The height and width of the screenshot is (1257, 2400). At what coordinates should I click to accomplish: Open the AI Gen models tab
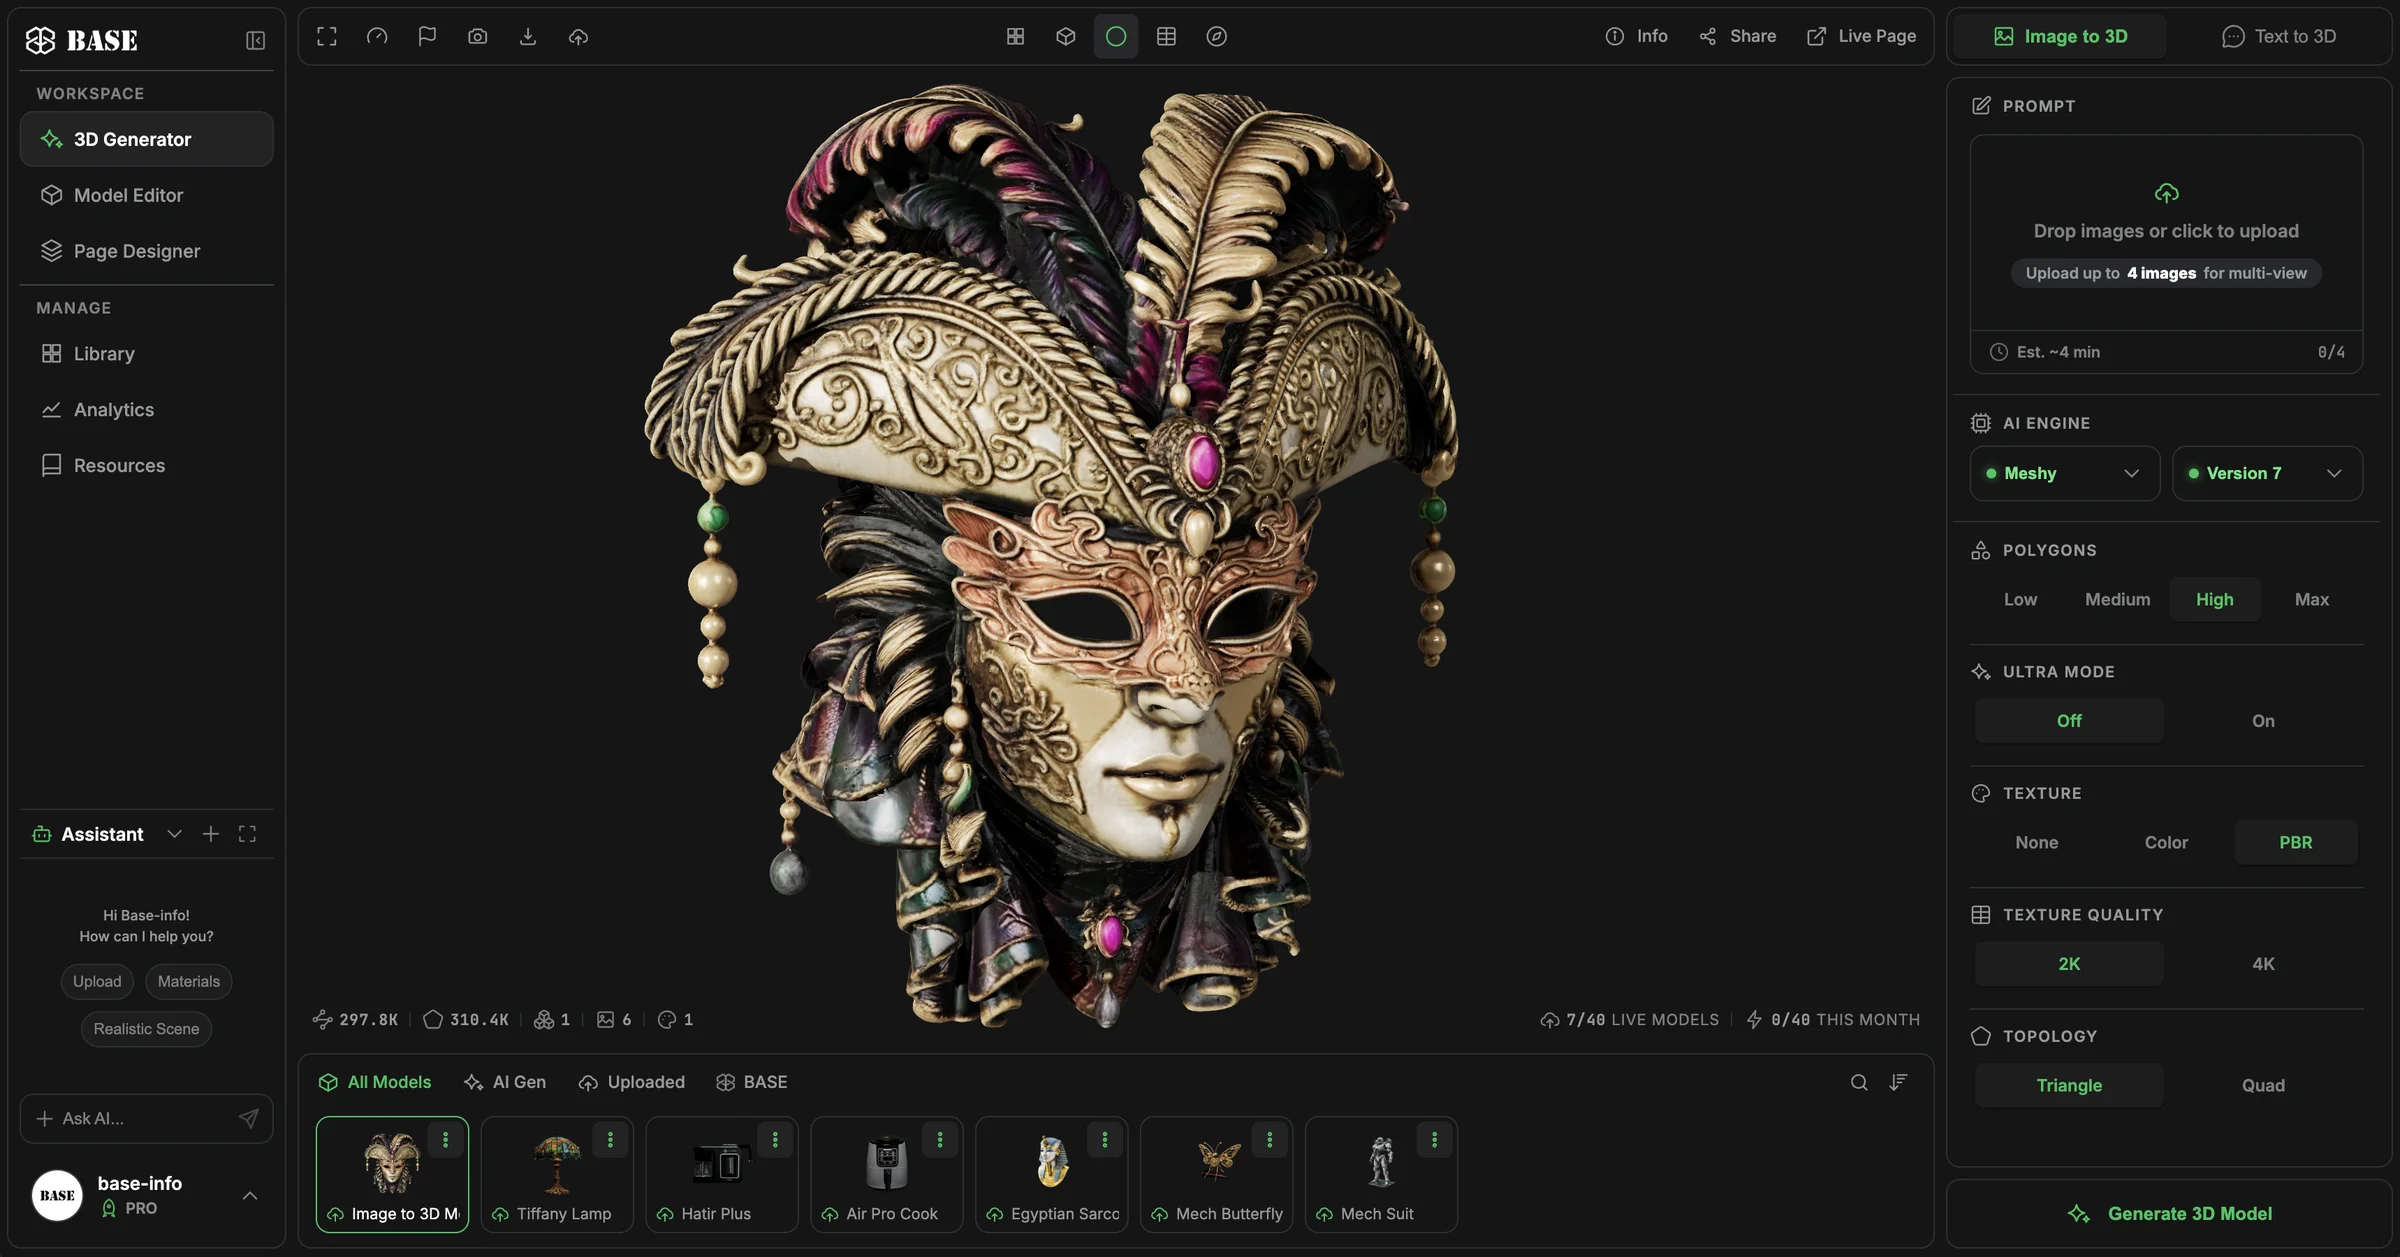(505, 1082)
